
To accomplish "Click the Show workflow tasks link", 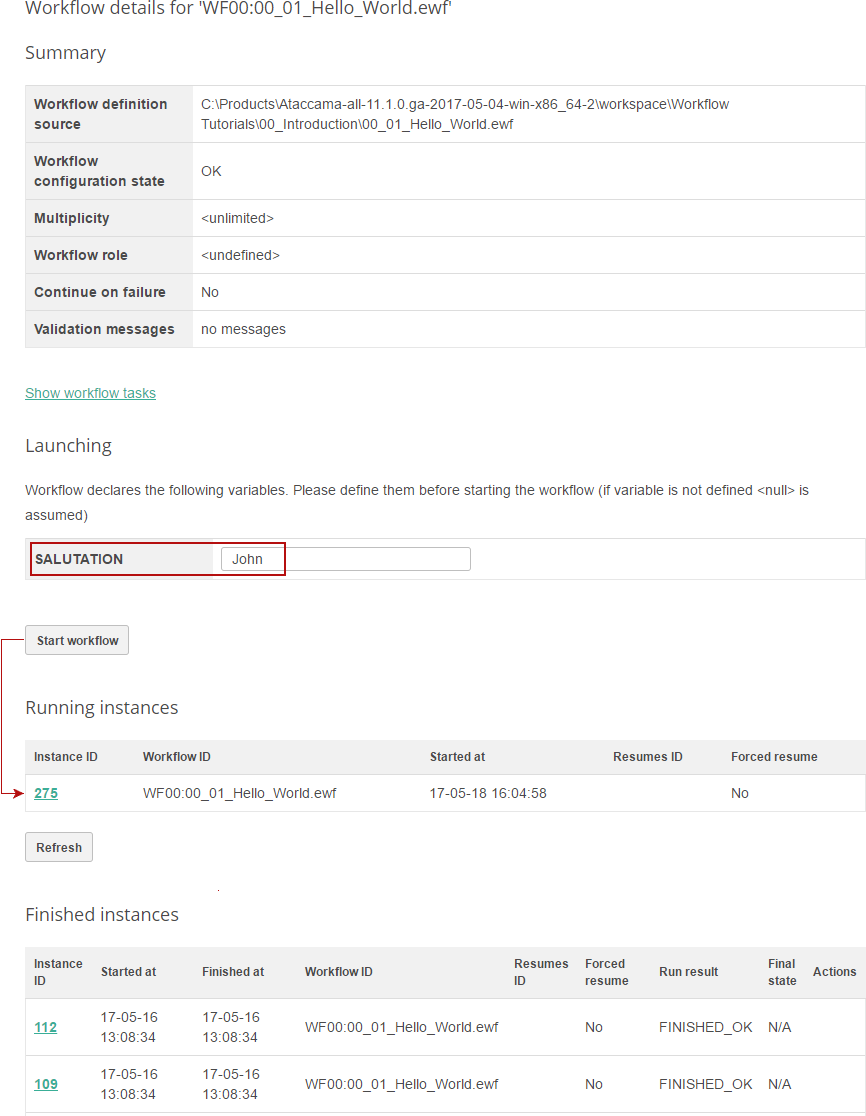I will pyautogui.click(x=90, y=393).
